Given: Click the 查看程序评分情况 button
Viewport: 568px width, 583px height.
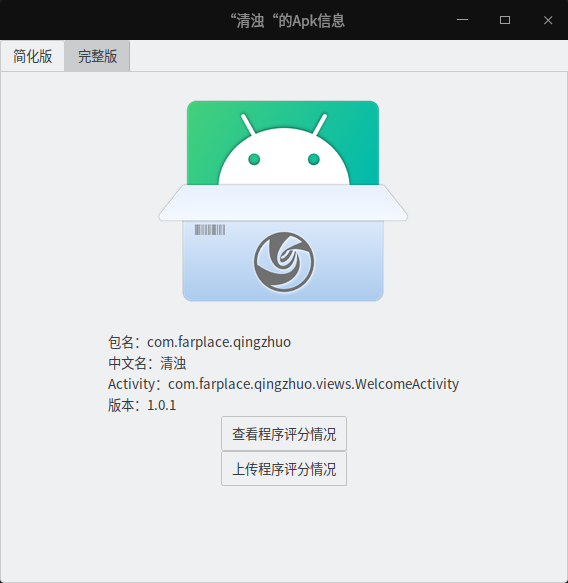Looking at the screenshot, I should pyautogui.click(x=284, y=434).
